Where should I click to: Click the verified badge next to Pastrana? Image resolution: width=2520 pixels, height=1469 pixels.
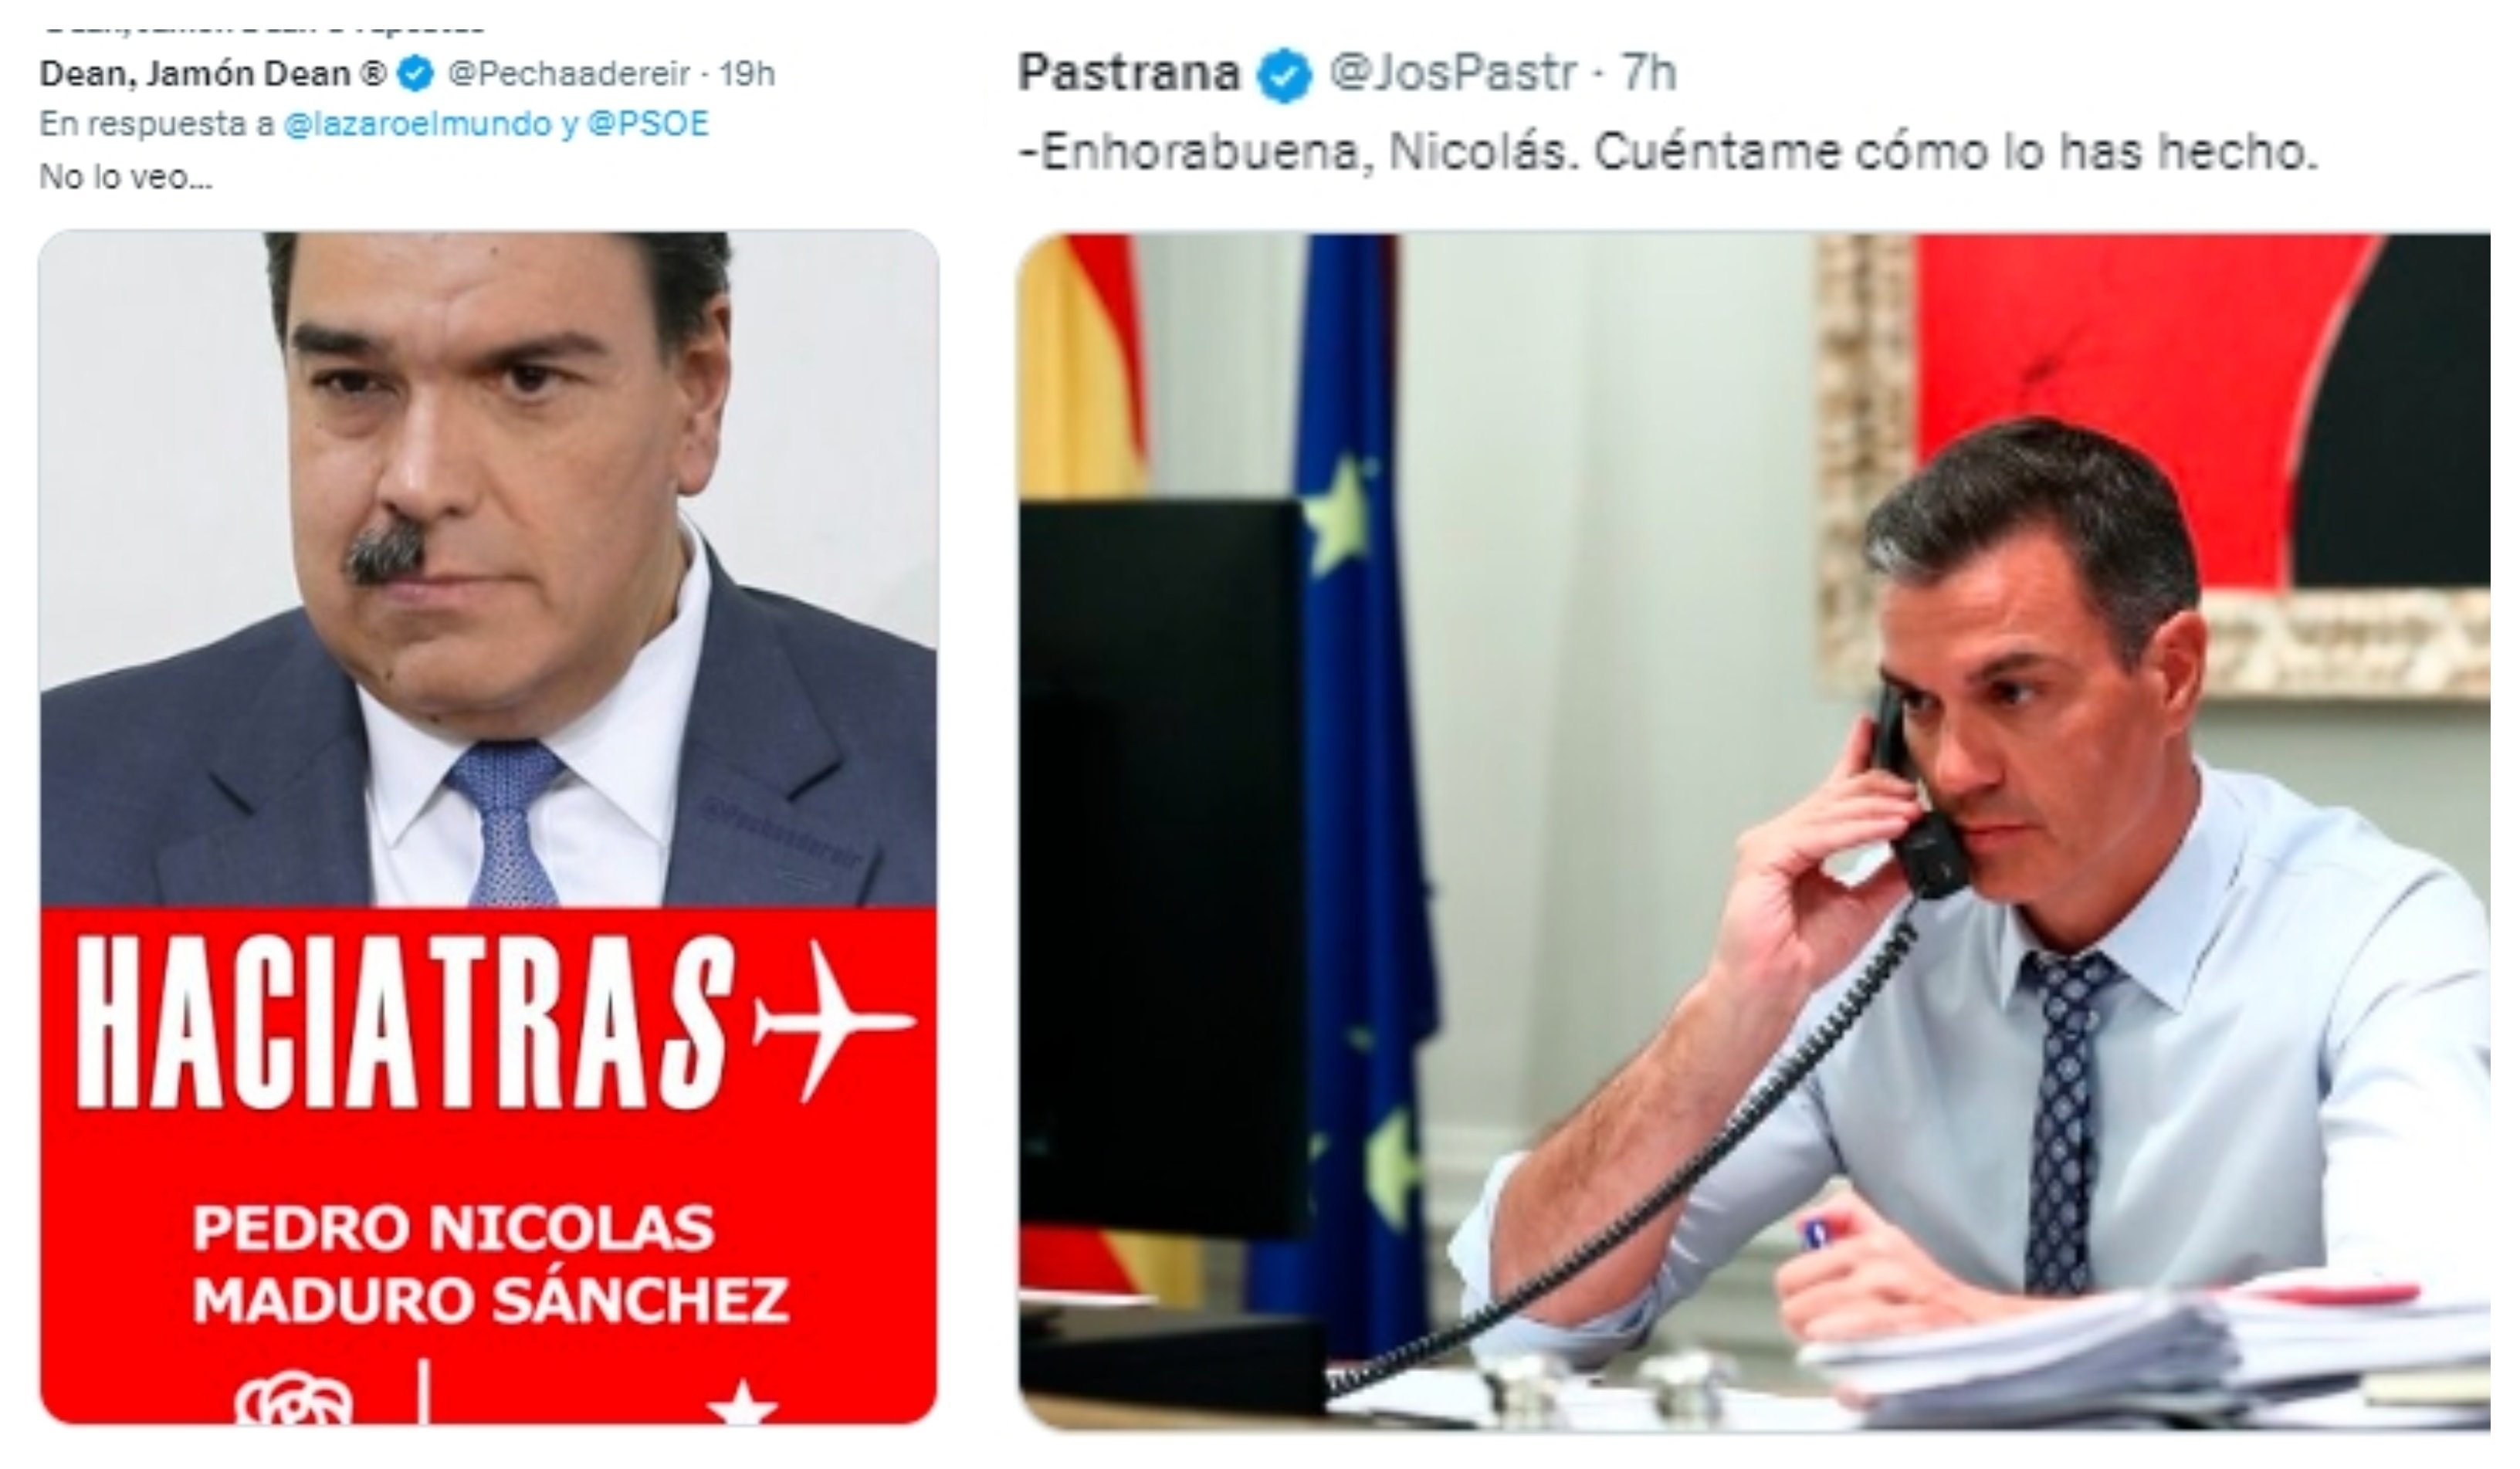click(1285, 75)
